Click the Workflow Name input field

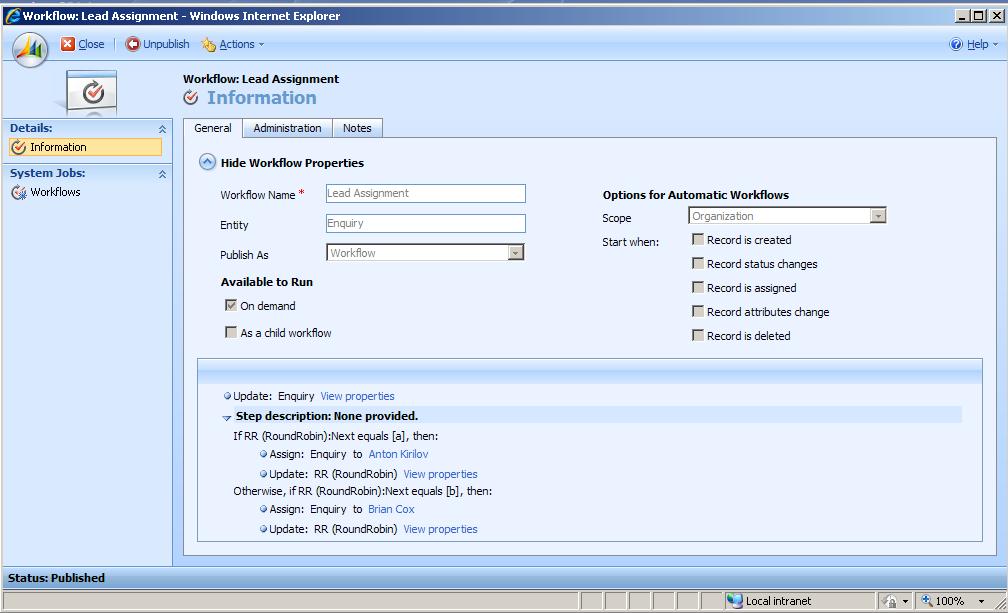(x=426, y=193)
